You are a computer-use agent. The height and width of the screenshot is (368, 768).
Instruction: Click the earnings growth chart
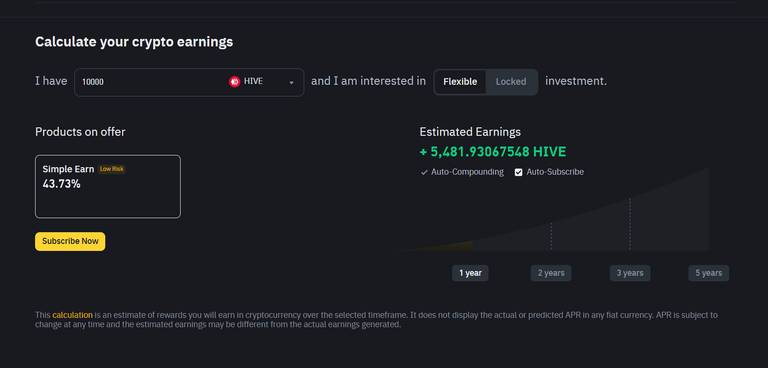552,209
